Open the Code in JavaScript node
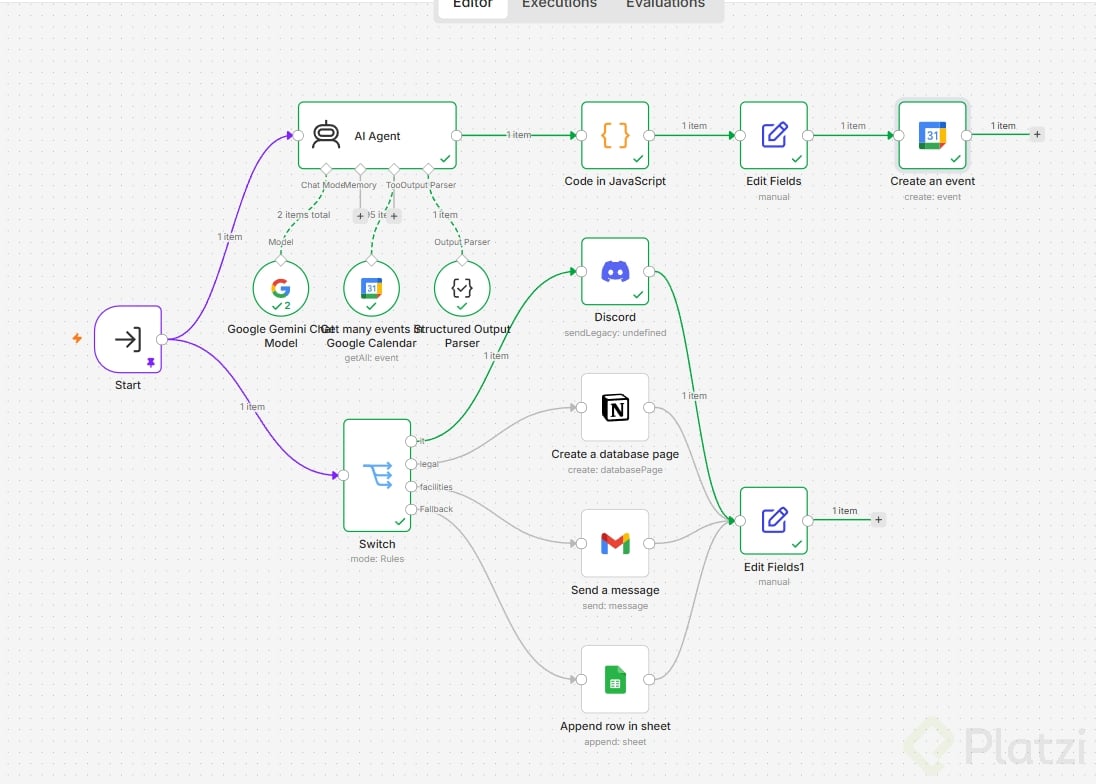 [615, 136]
